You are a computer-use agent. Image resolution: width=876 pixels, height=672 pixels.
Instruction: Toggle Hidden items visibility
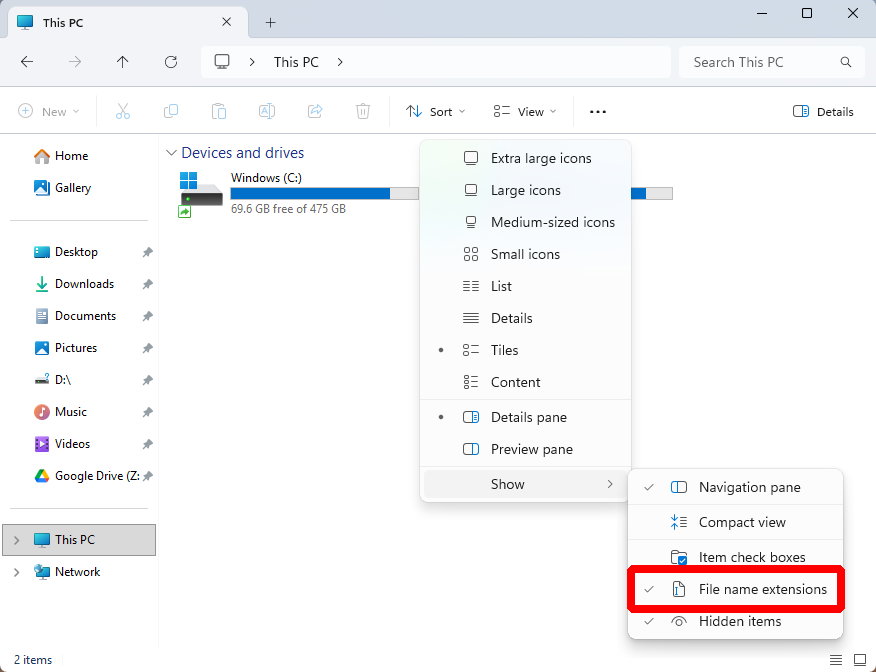click(x=739, y=621)
